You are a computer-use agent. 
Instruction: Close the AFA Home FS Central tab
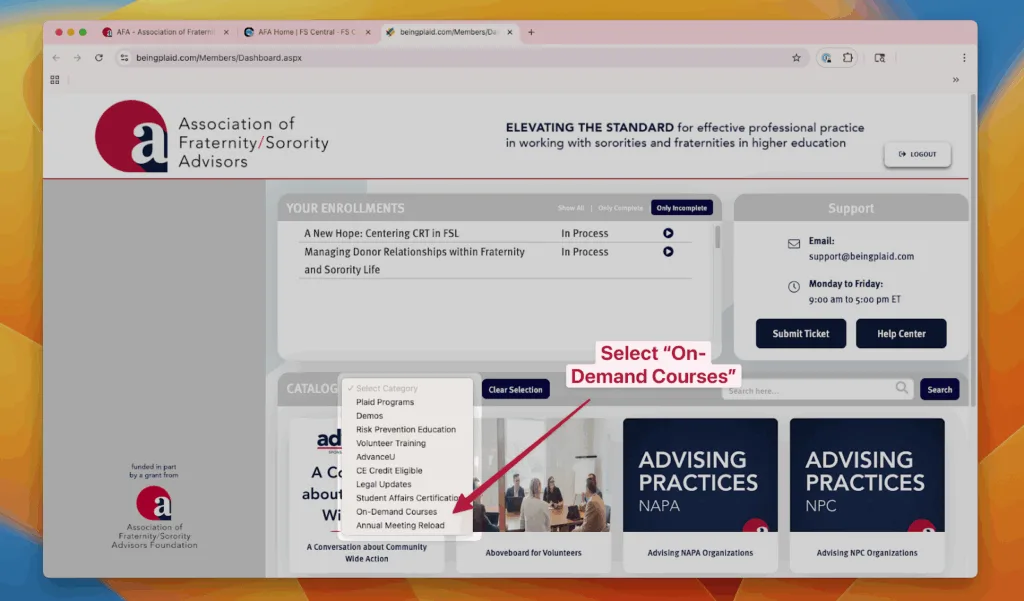click(x=368, y=32)
